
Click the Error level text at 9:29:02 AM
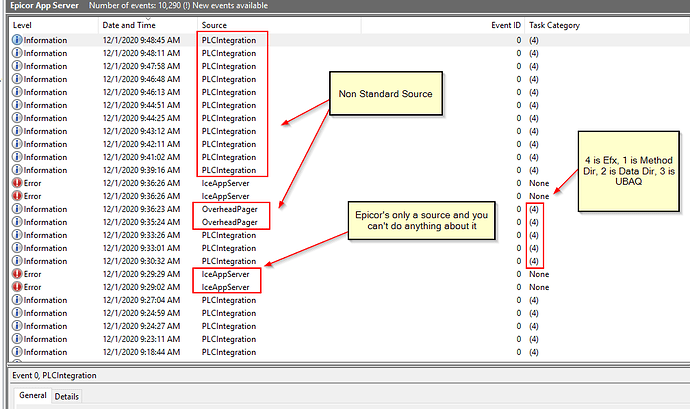click(32, 287)
